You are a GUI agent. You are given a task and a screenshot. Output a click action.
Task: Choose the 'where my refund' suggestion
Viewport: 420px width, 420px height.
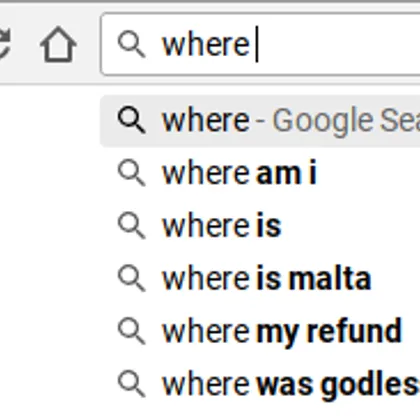[x=260, y=331]
